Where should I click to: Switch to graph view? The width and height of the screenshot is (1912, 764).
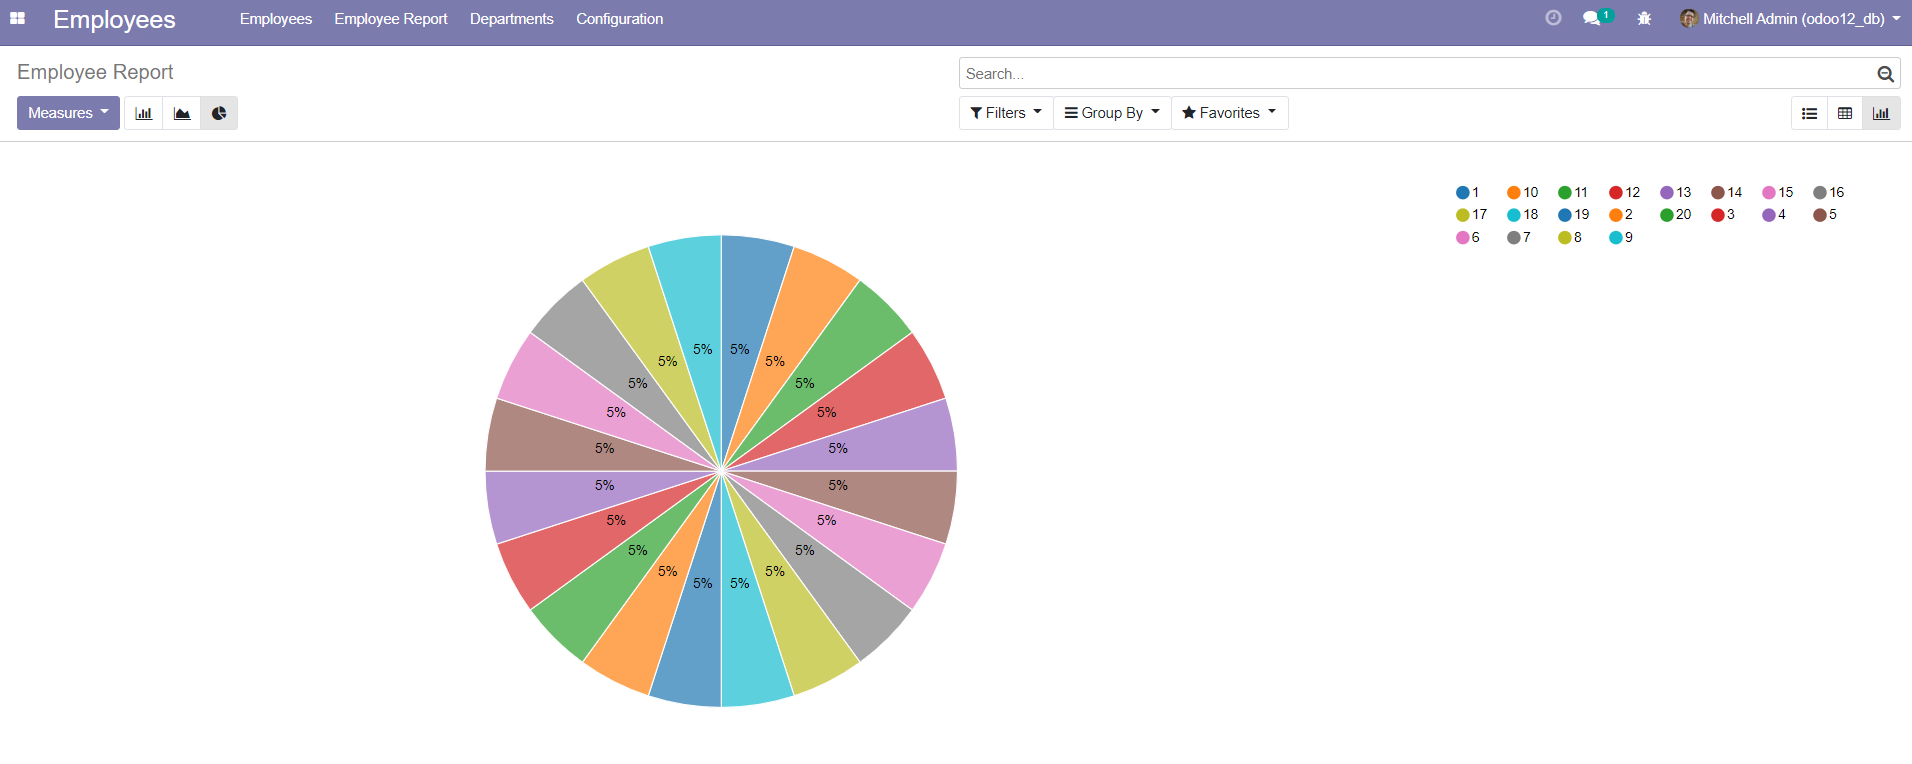point(1881,113)
